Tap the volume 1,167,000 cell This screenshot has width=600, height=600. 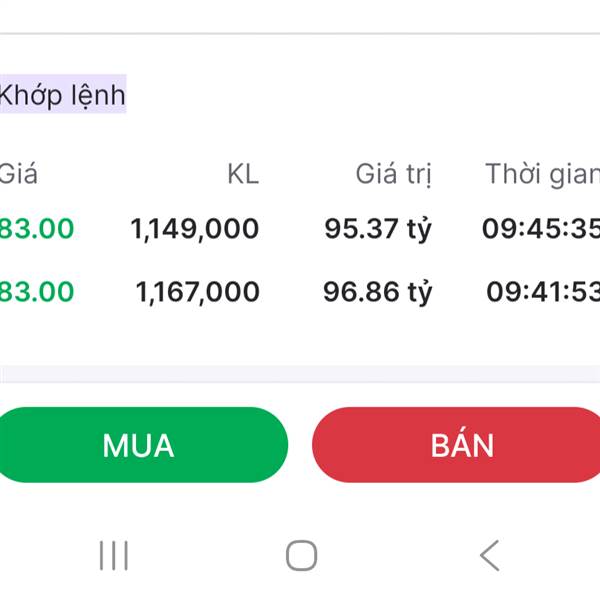pos(198,292)
